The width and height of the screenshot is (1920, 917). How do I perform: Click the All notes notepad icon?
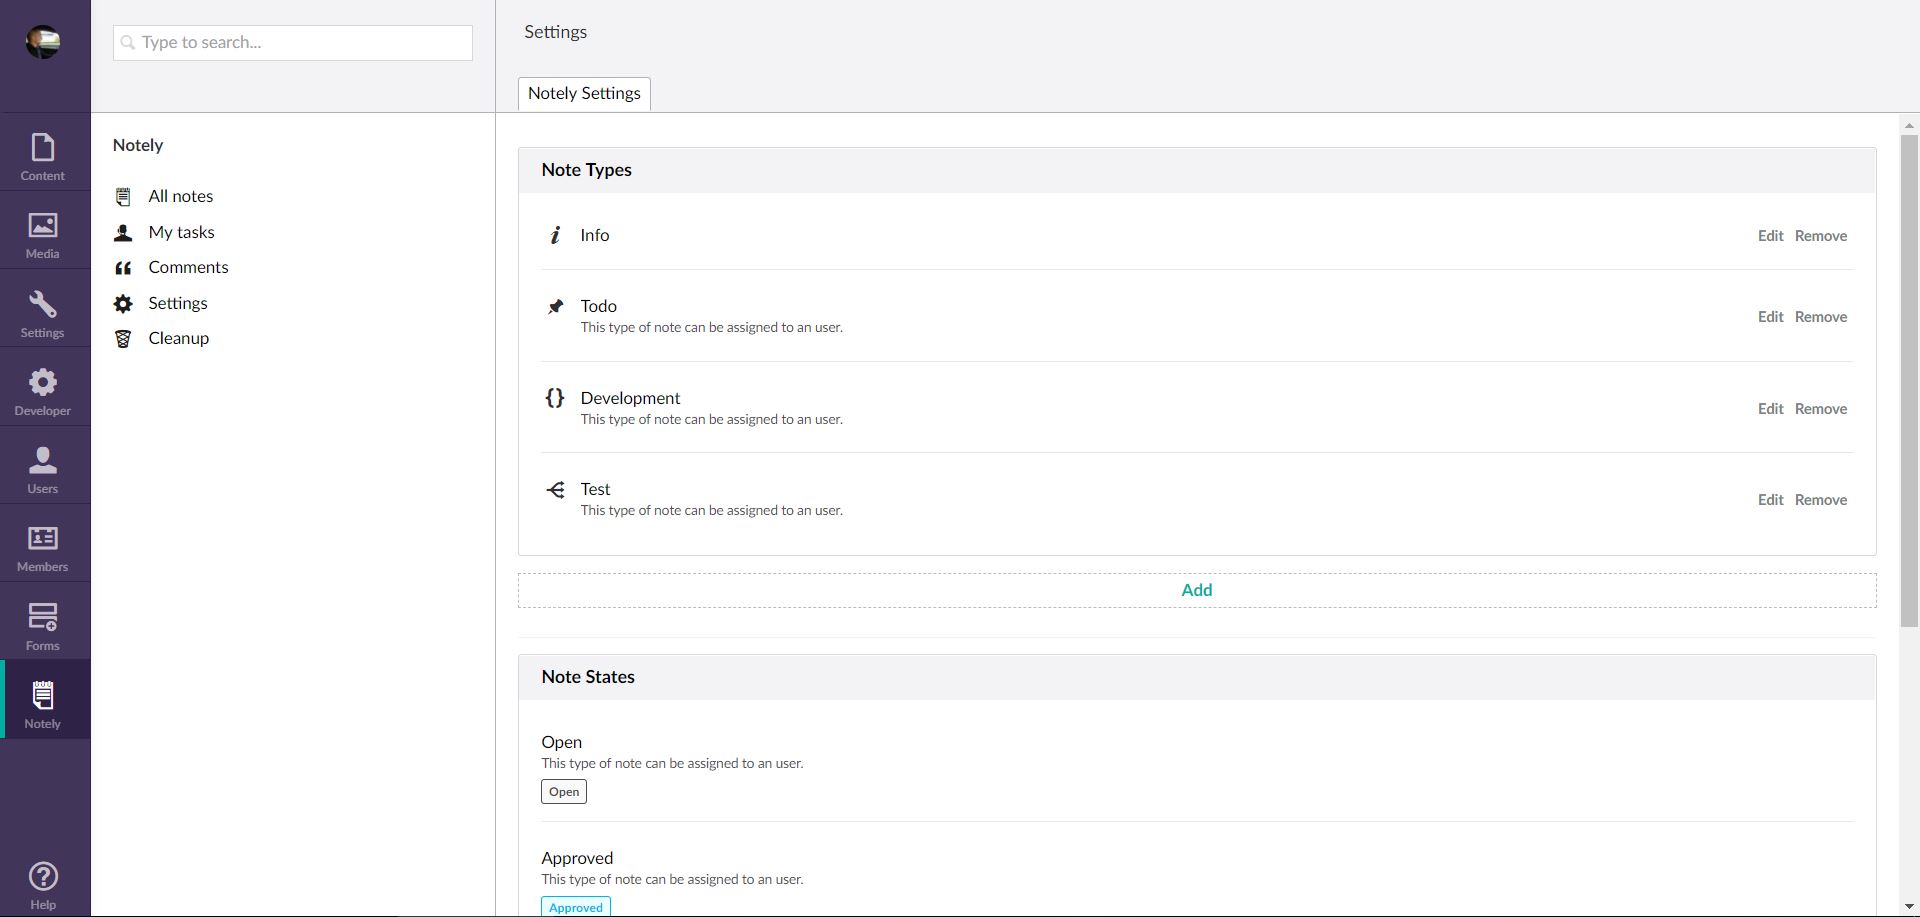tap(123, 197)
